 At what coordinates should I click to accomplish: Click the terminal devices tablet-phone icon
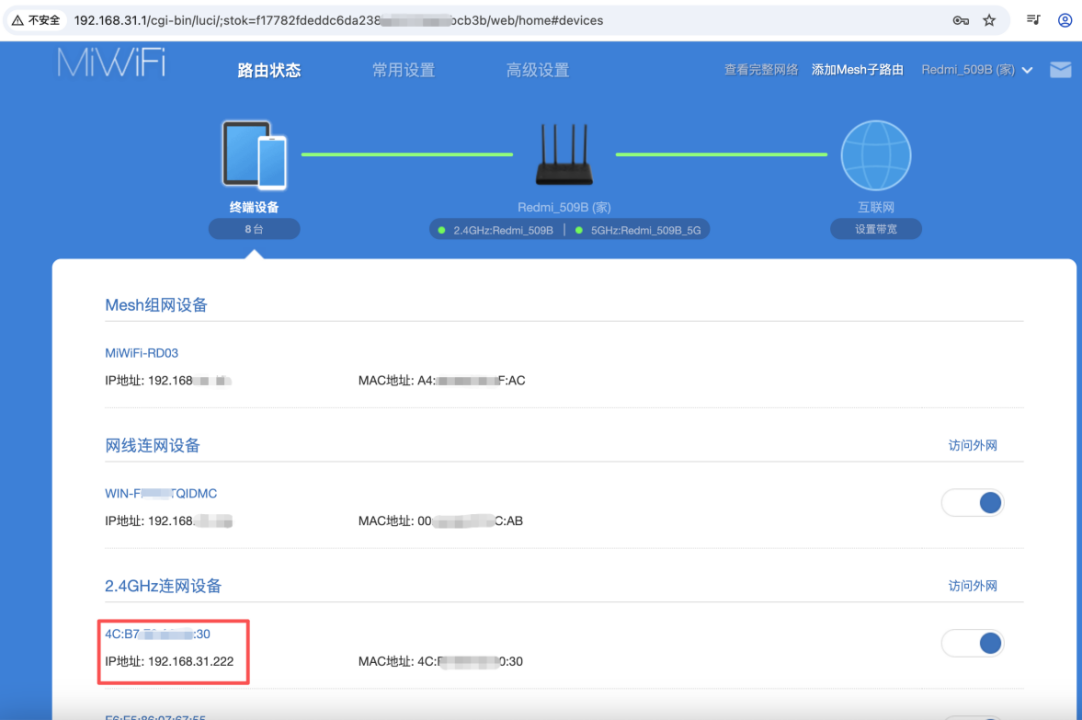point(254,155)
